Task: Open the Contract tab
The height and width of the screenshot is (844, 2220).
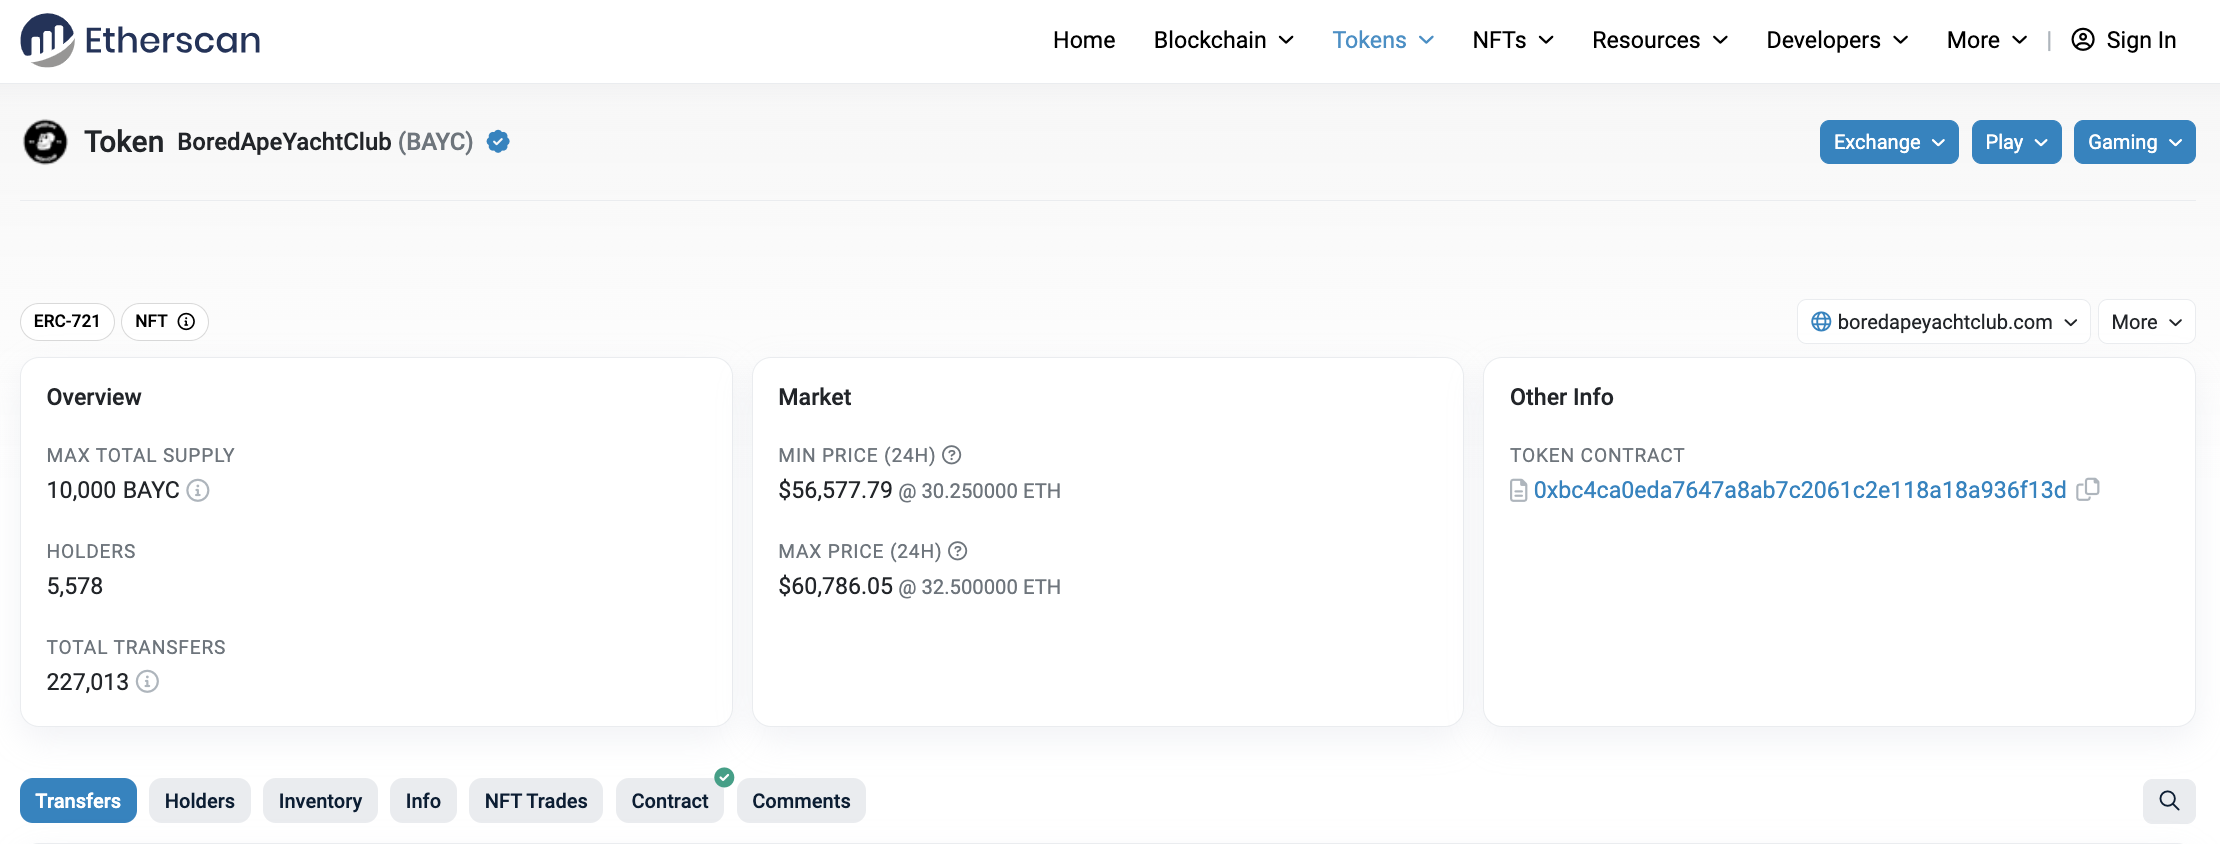Action: pos(670,801)
